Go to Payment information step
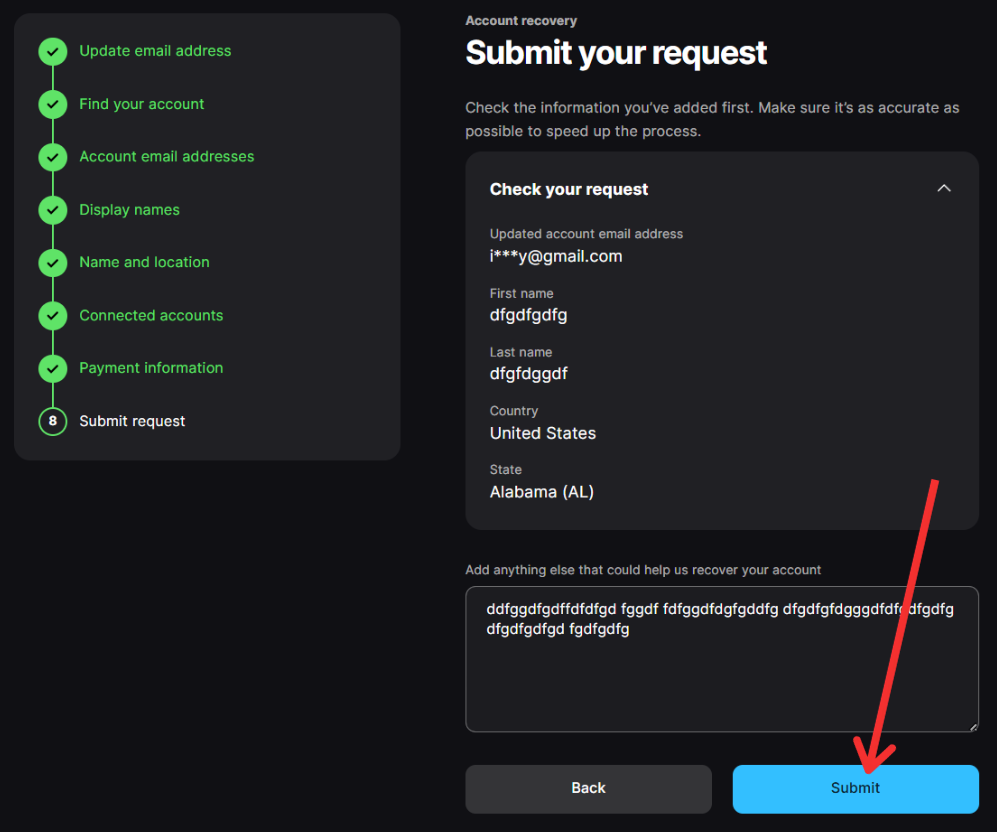Viewport: 997px width, 832px height. (x=151, y=368)
